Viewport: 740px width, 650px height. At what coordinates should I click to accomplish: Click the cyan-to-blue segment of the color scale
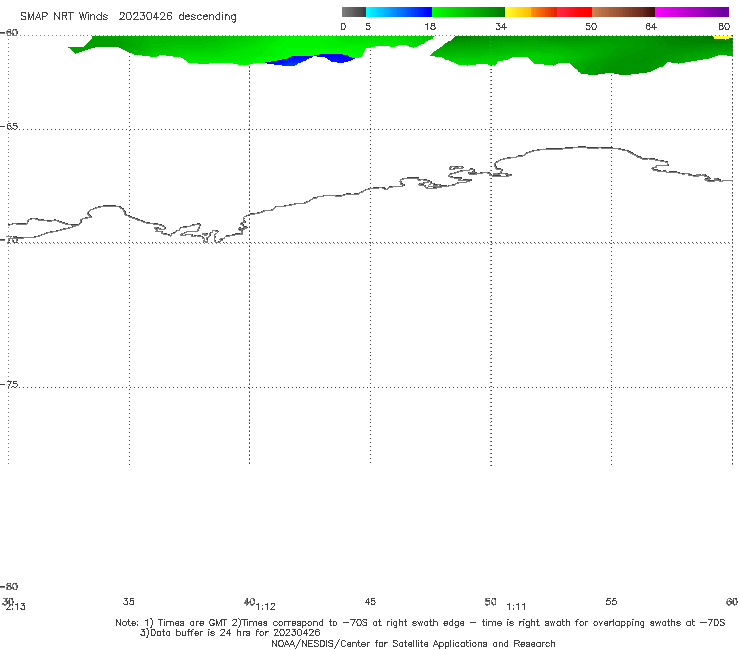pos(399,12)
